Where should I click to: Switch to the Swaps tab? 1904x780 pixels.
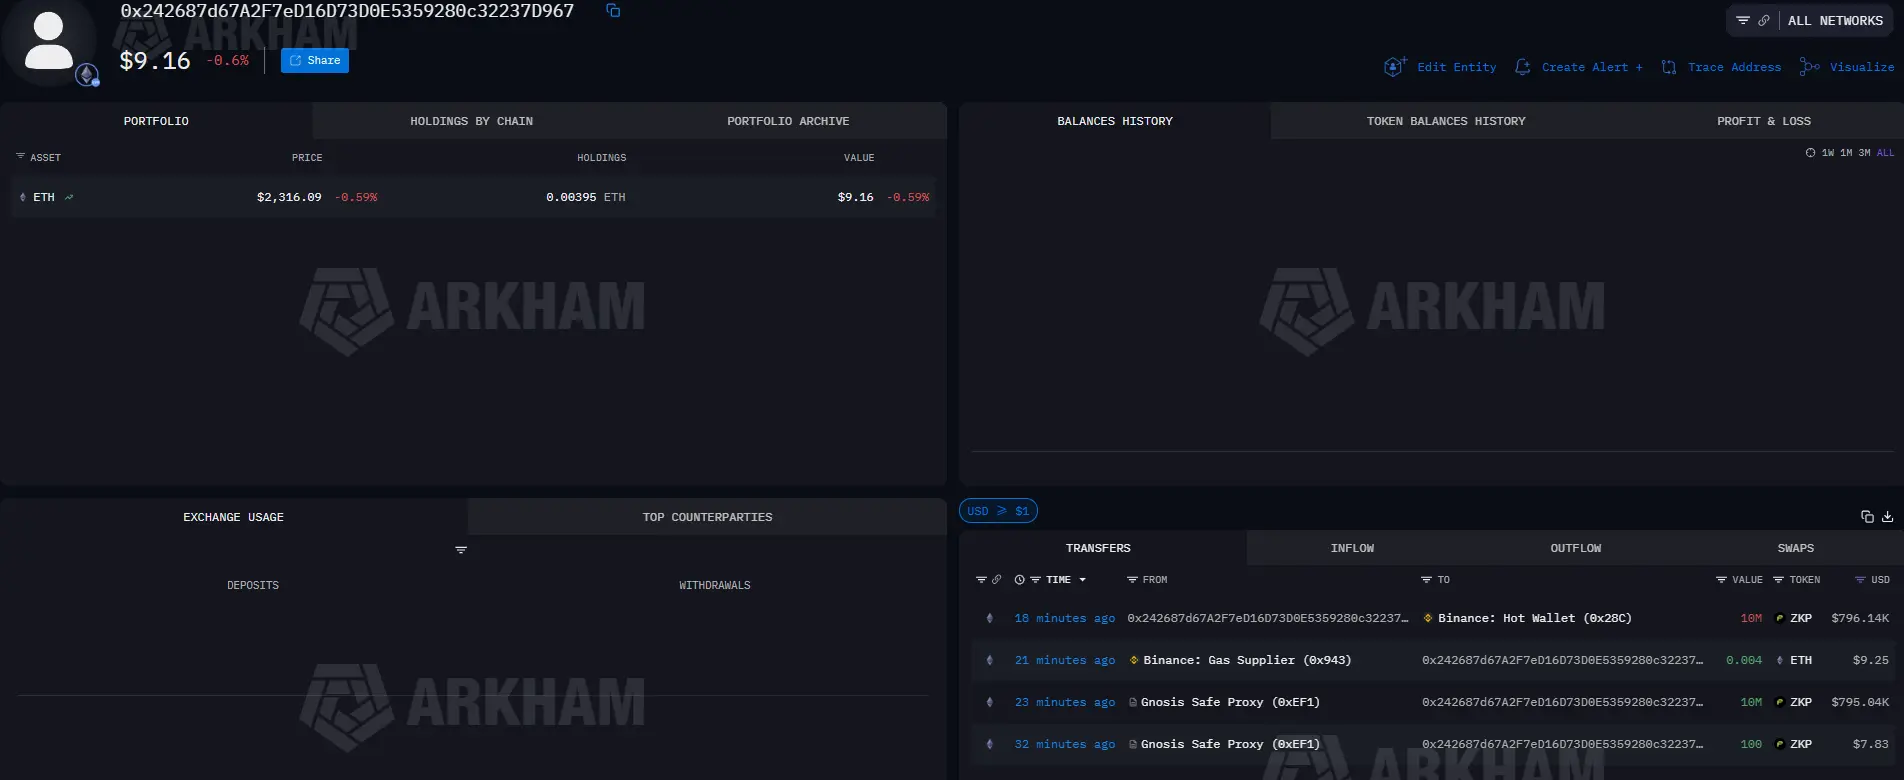coord(1796,548)
